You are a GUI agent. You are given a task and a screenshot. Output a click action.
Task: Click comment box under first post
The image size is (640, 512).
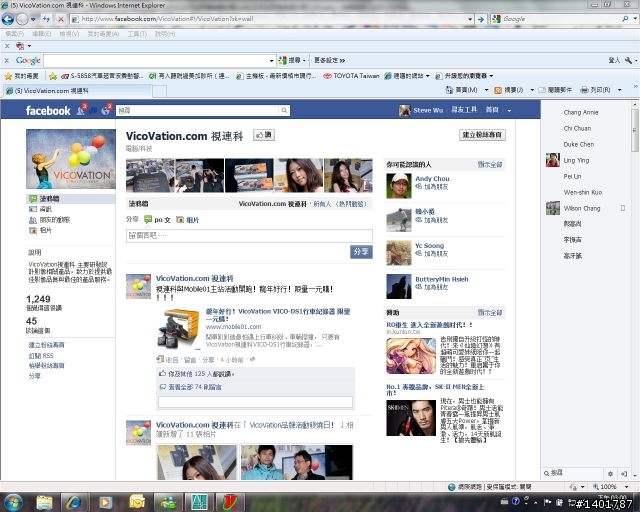click(x=255, y=402)
